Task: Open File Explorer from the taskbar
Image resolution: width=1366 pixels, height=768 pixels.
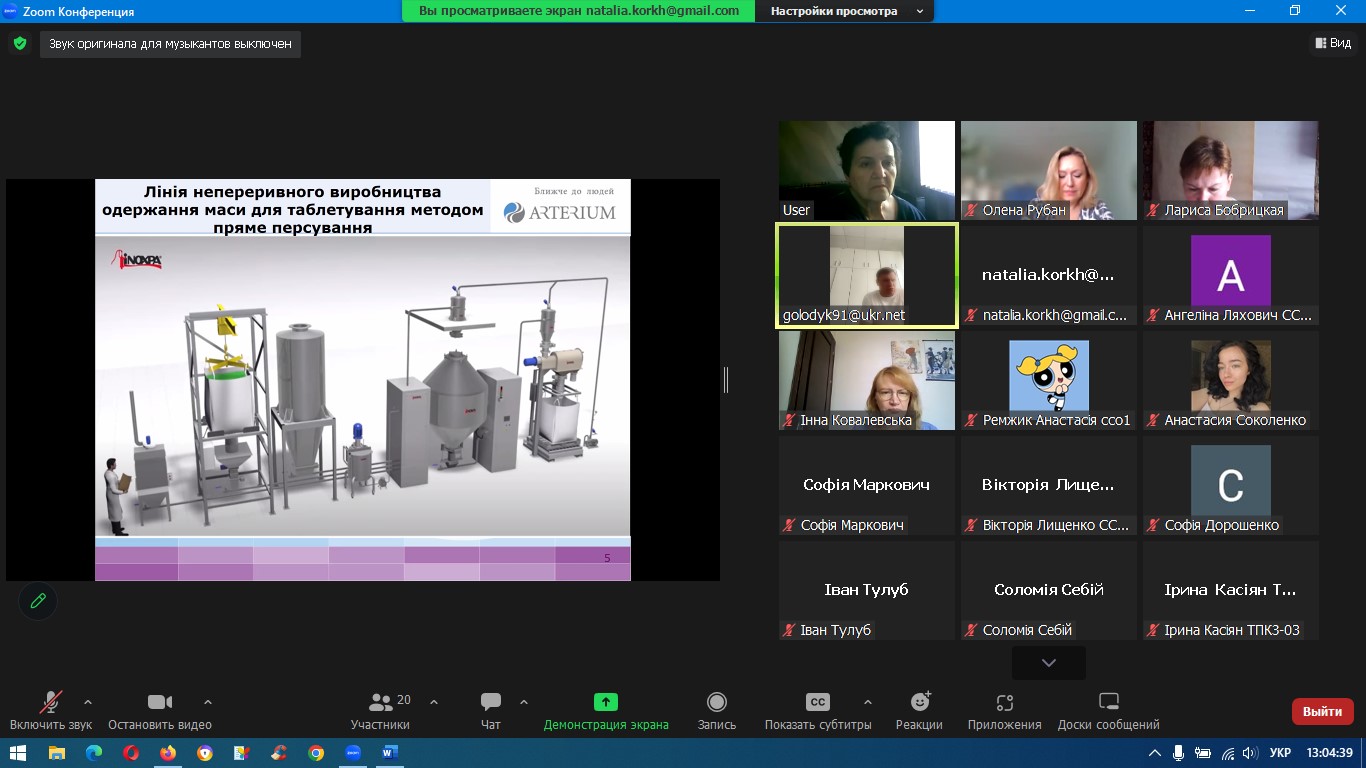Action: [57, 753]
